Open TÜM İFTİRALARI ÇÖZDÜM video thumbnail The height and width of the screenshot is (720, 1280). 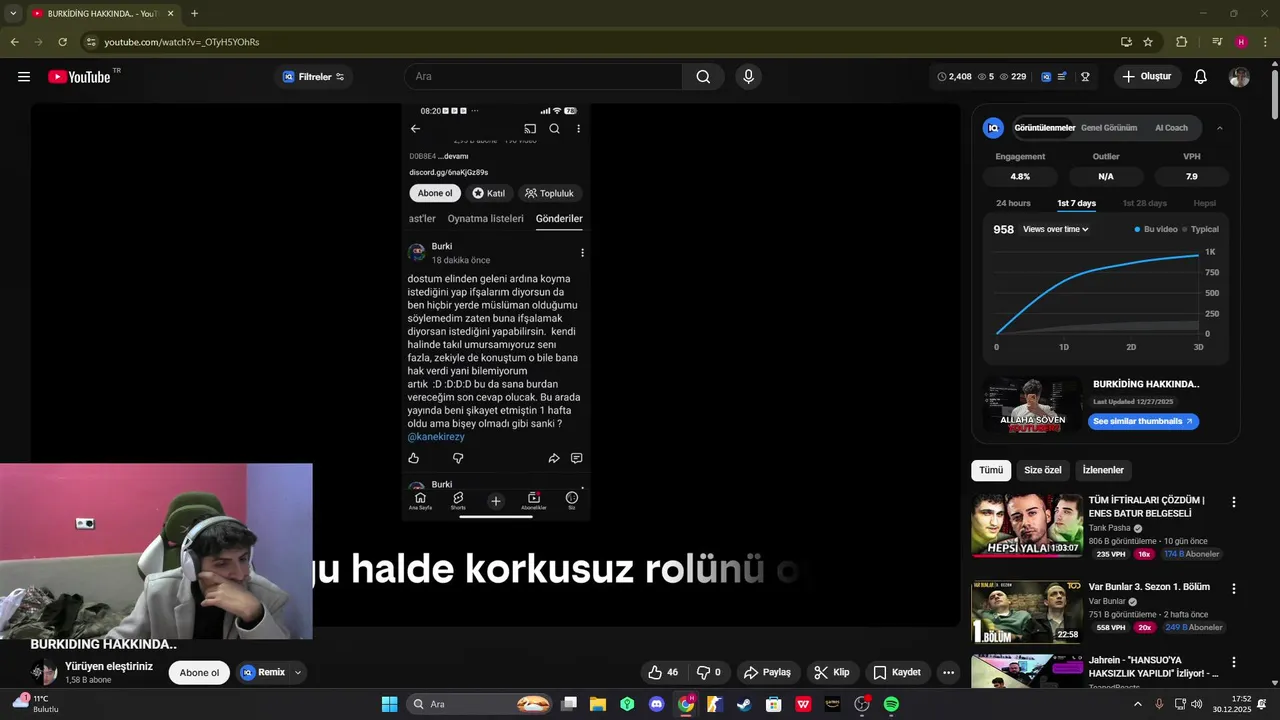pyautogui.click(x=1027, y=525)
